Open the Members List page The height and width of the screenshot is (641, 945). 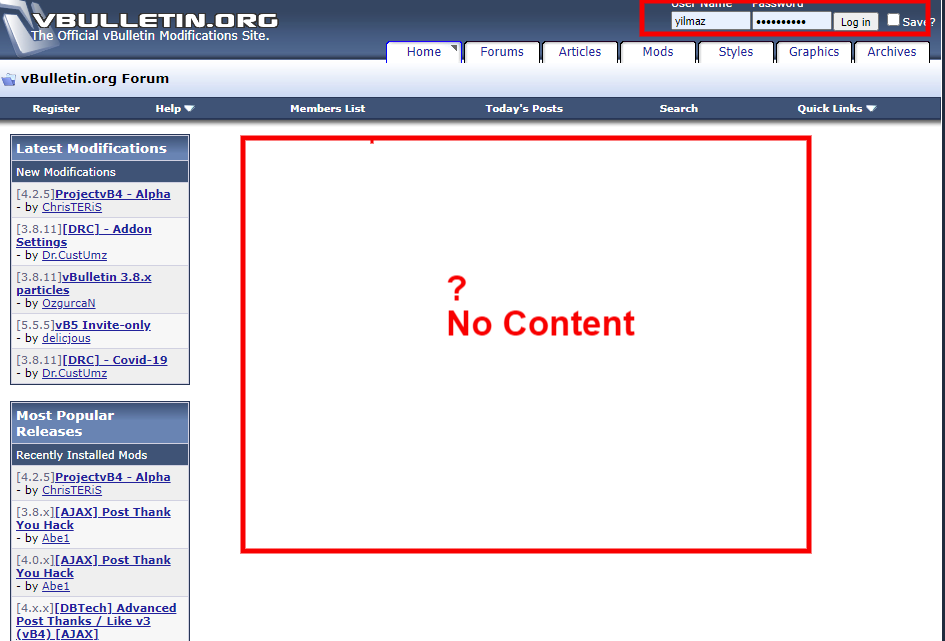point(328,108)
